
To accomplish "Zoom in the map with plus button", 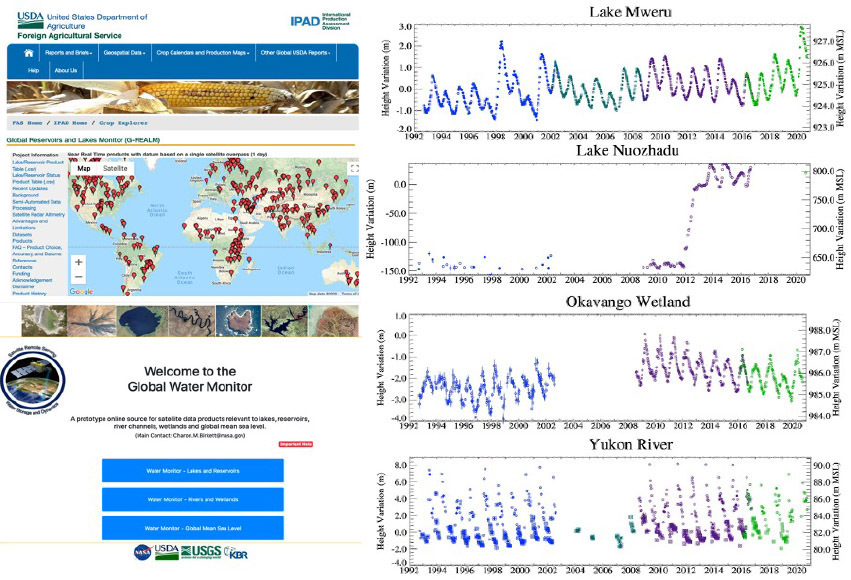I will 79,262.
